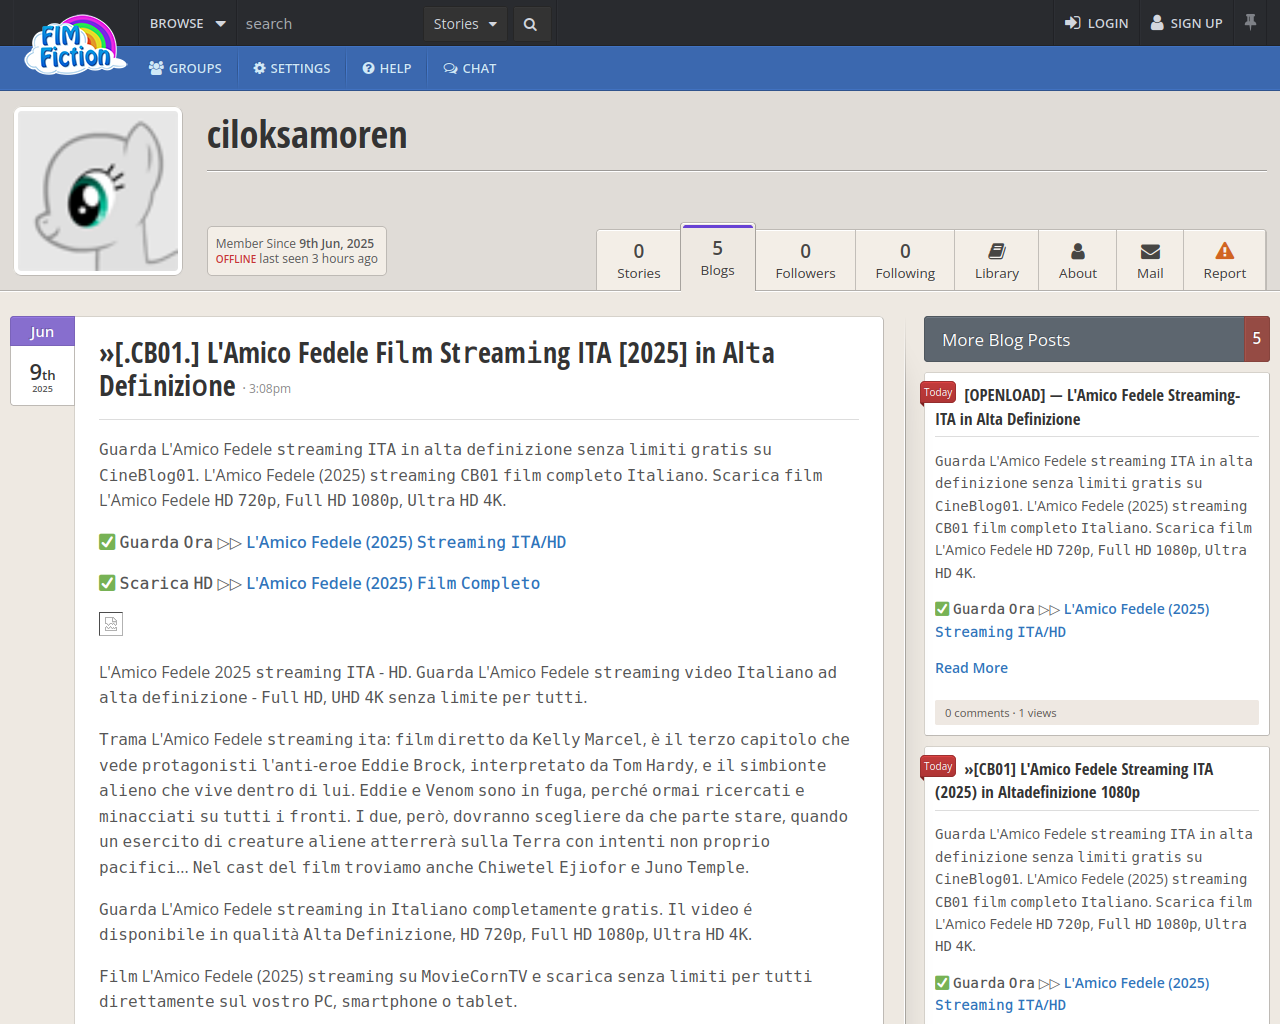Click Read More in the first sidebar post
The image size is (1280, 1024).
(x=971, y=668)
